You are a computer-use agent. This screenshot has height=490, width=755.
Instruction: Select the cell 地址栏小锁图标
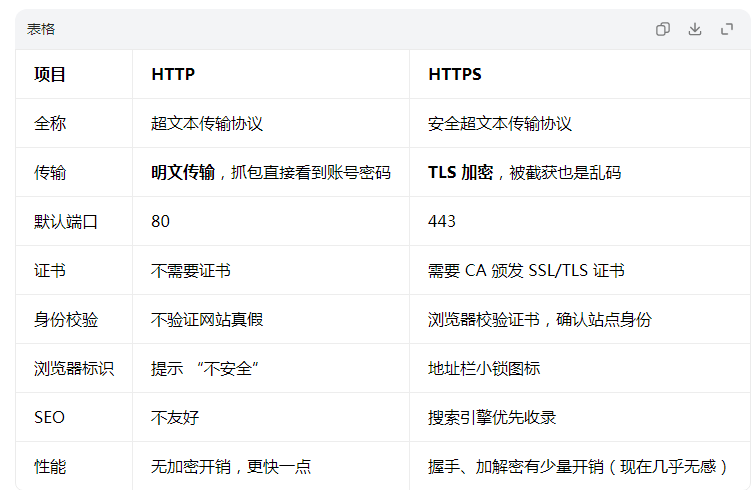(x=484, y=369)
